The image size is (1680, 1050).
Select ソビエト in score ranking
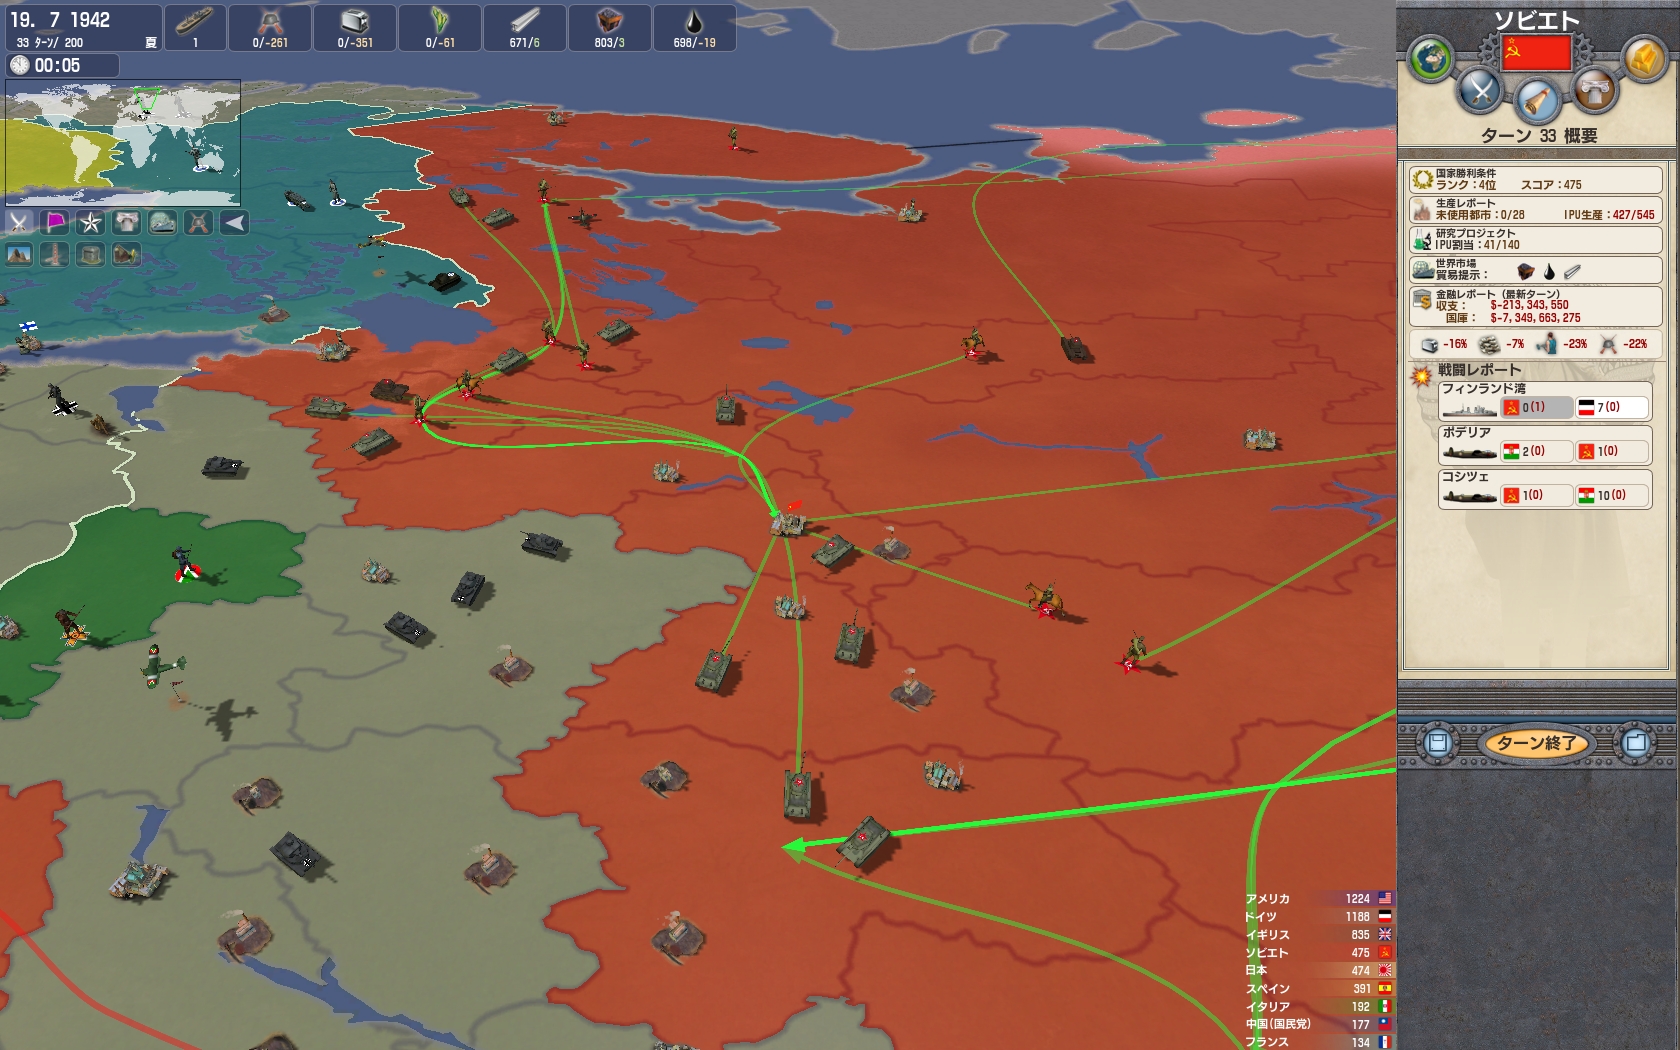click(x=1319, y=953)
